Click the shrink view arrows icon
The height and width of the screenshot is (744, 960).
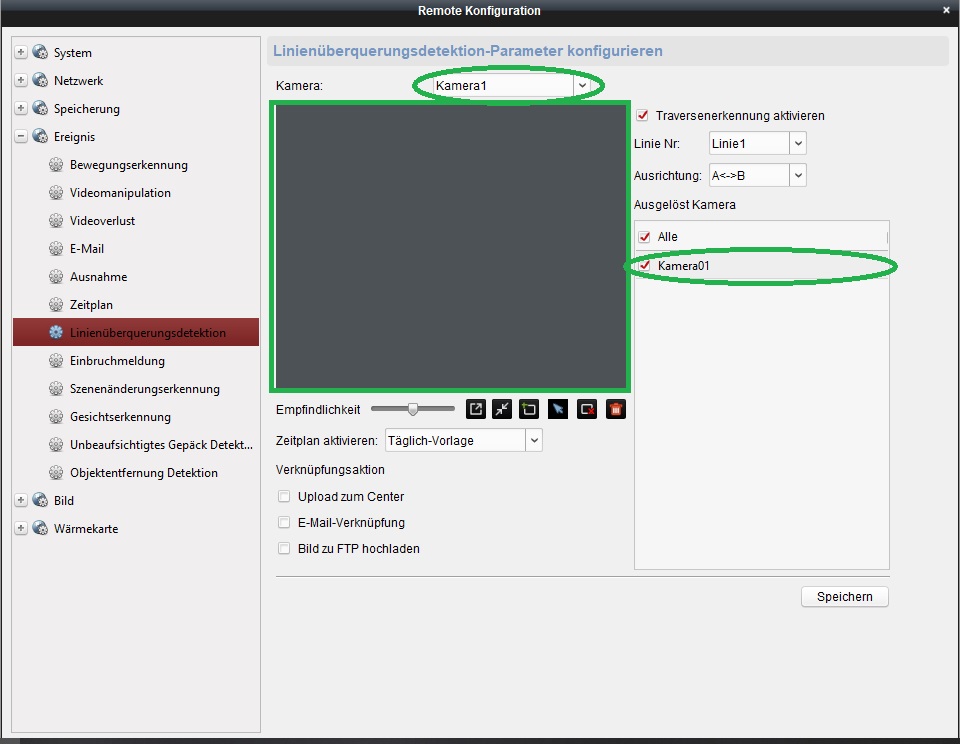pyautogui.click(x=502, y=409)
